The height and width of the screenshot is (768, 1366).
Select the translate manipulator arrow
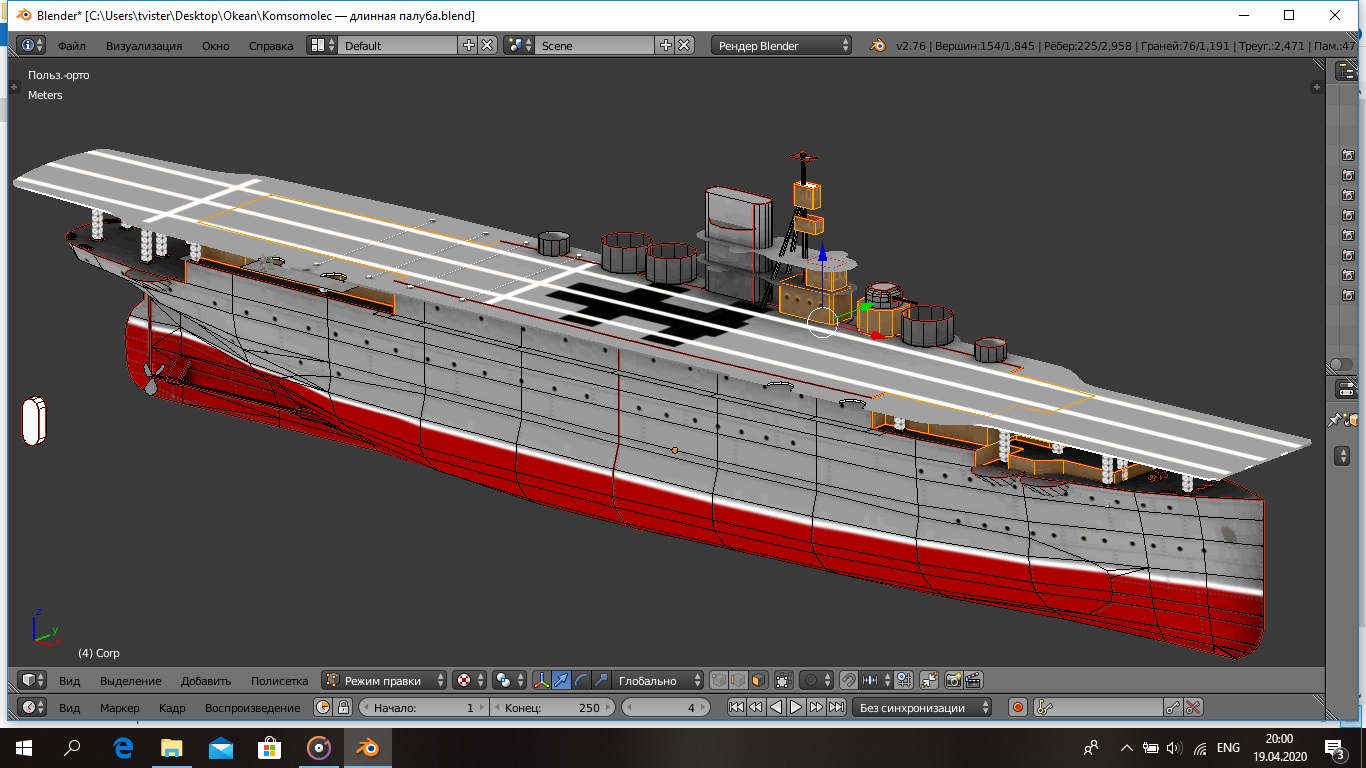[x=561, y=681]
